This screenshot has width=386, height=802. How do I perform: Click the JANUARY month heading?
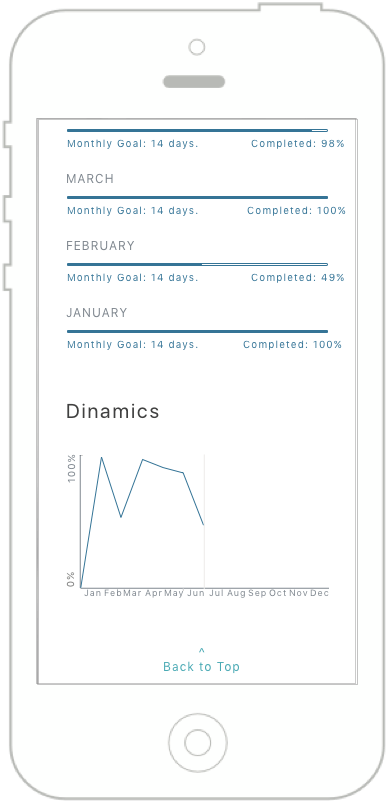(x=97, y=313)
